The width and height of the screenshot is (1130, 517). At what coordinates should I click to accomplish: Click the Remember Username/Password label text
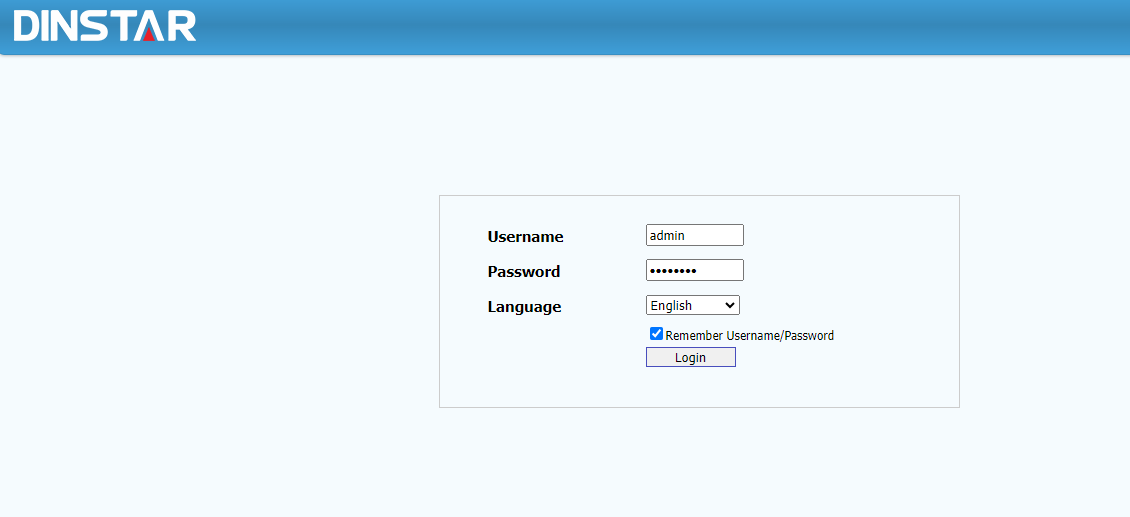click(x=749, y=335)
